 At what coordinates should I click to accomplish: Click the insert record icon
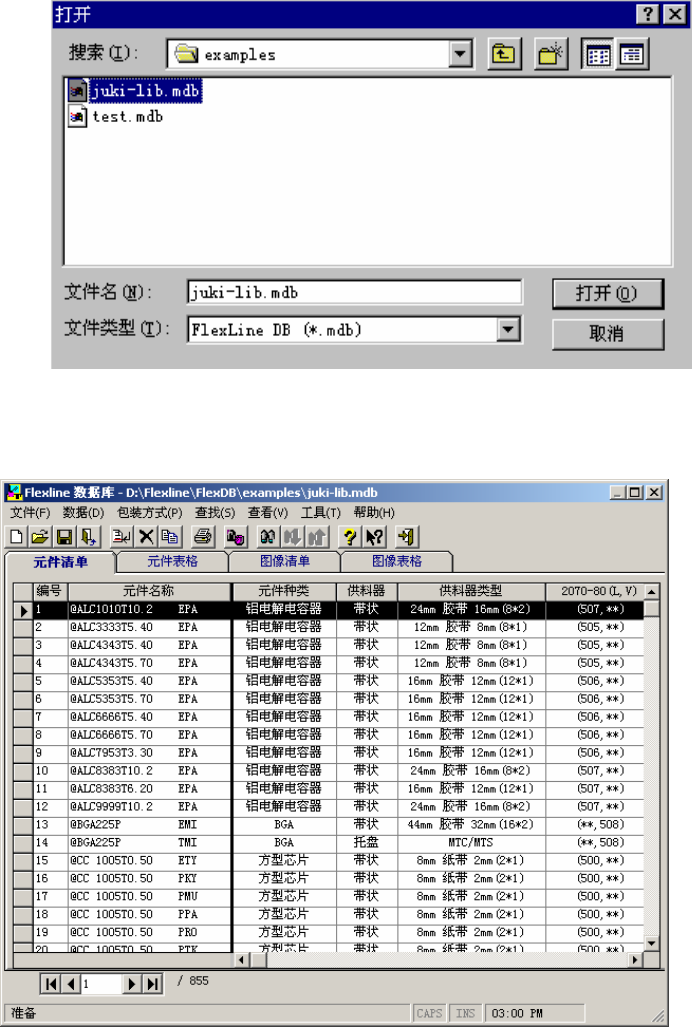pyautogui.click(x=121, y=537)
